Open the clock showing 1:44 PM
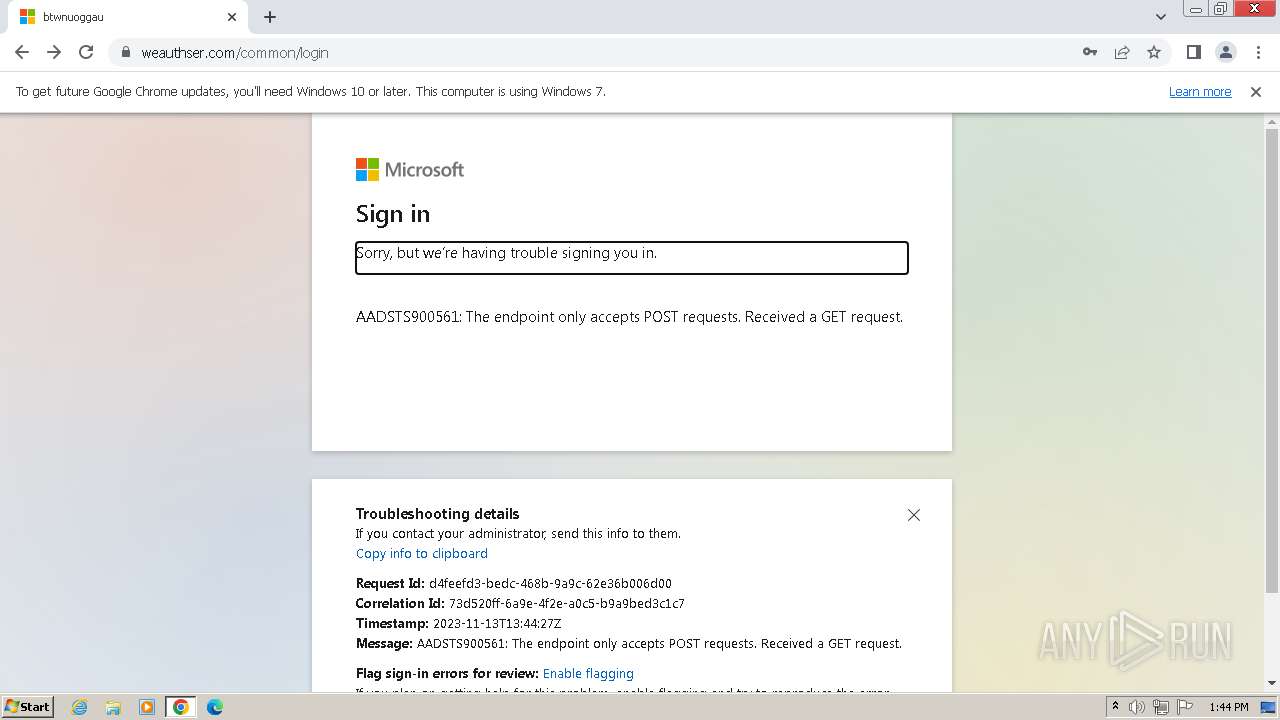This screenshot has height=720, width=1280. coord(1228,707)
